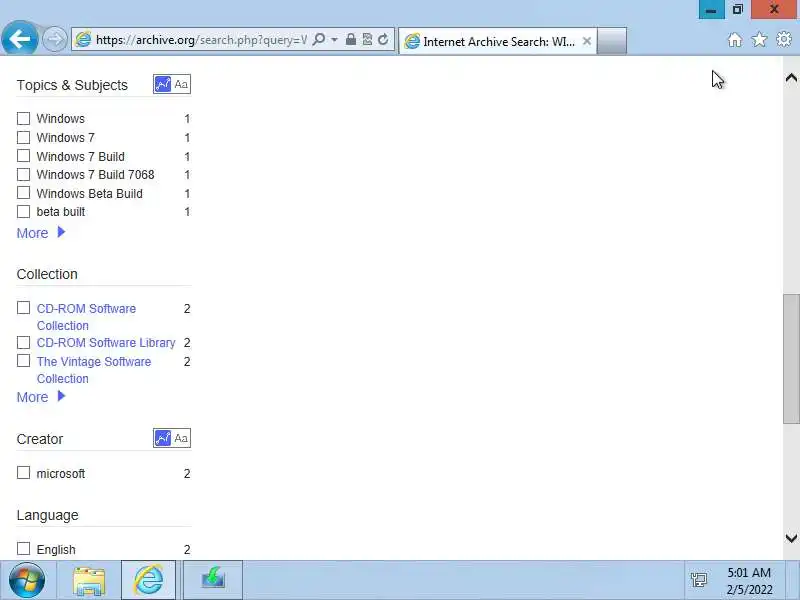Filter by microsoft creator checkbox
The height and width of the screenshot is (600, 800).
pos(23,473)
